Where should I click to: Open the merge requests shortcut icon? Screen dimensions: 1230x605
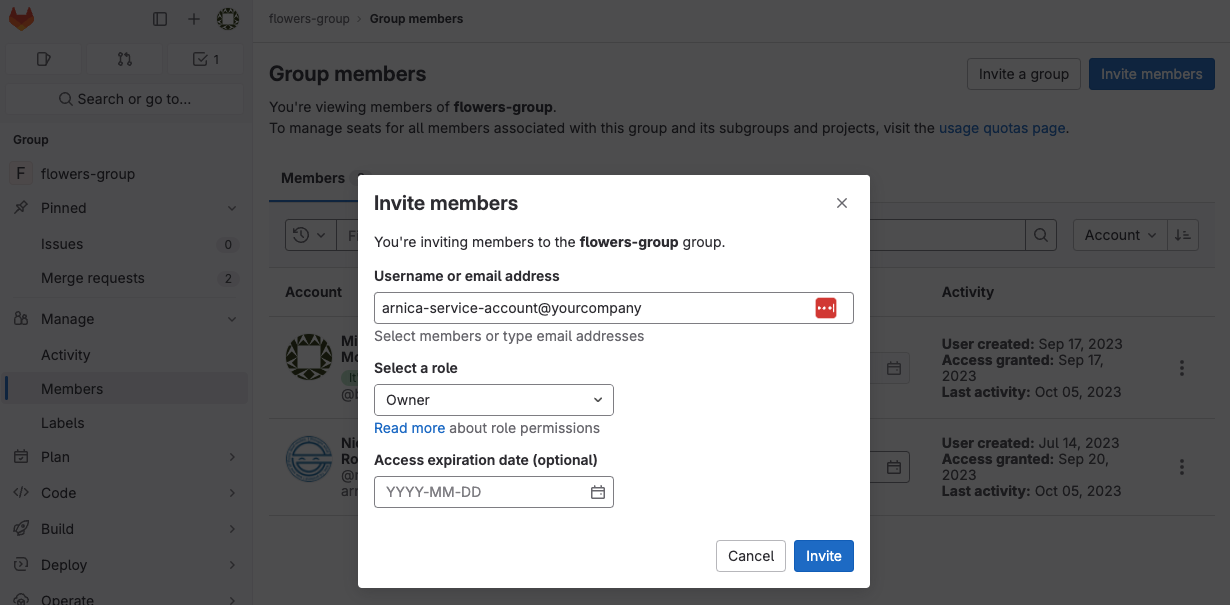pyautogui.click(x=124, y=59)
